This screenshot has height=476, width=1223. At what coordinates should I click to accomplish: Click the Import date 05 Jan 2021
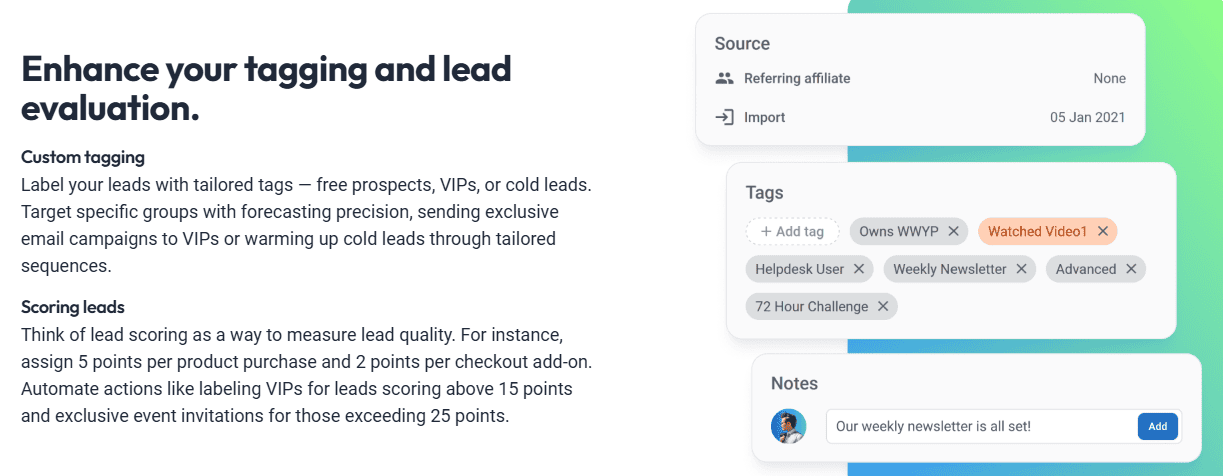pyautogui.click(x=1088, y=117)
